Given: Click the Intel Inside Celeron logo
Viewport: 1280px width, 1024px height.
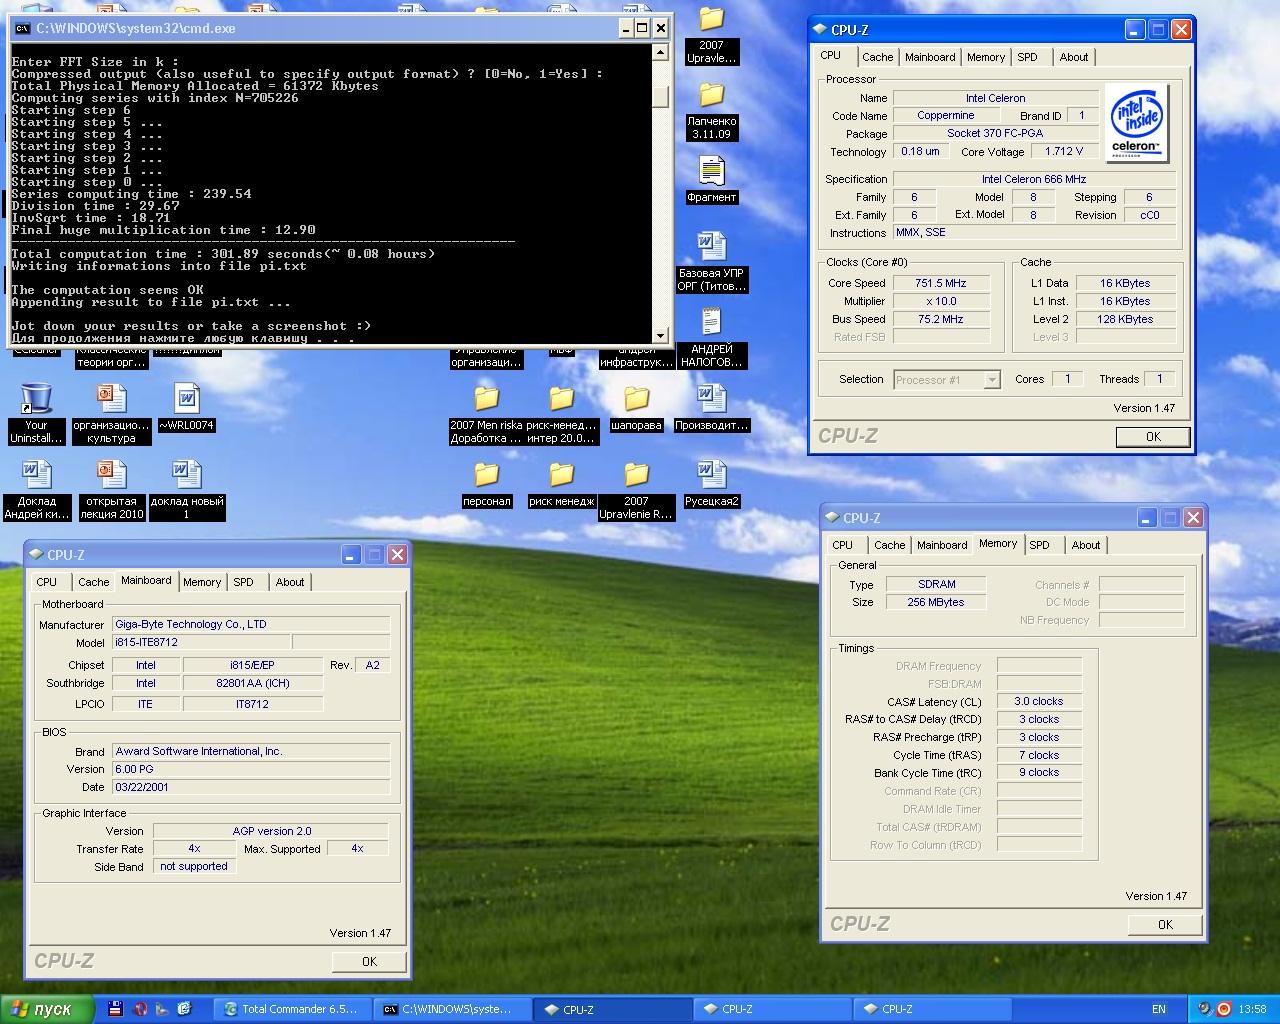Looking at the screenshot, I should pyautogui.click(x=1137, y=123).
